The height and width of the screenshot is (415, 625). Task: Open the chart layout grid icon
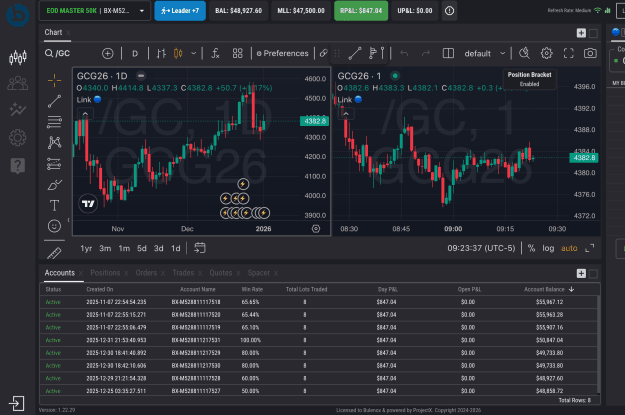[238, 53]
